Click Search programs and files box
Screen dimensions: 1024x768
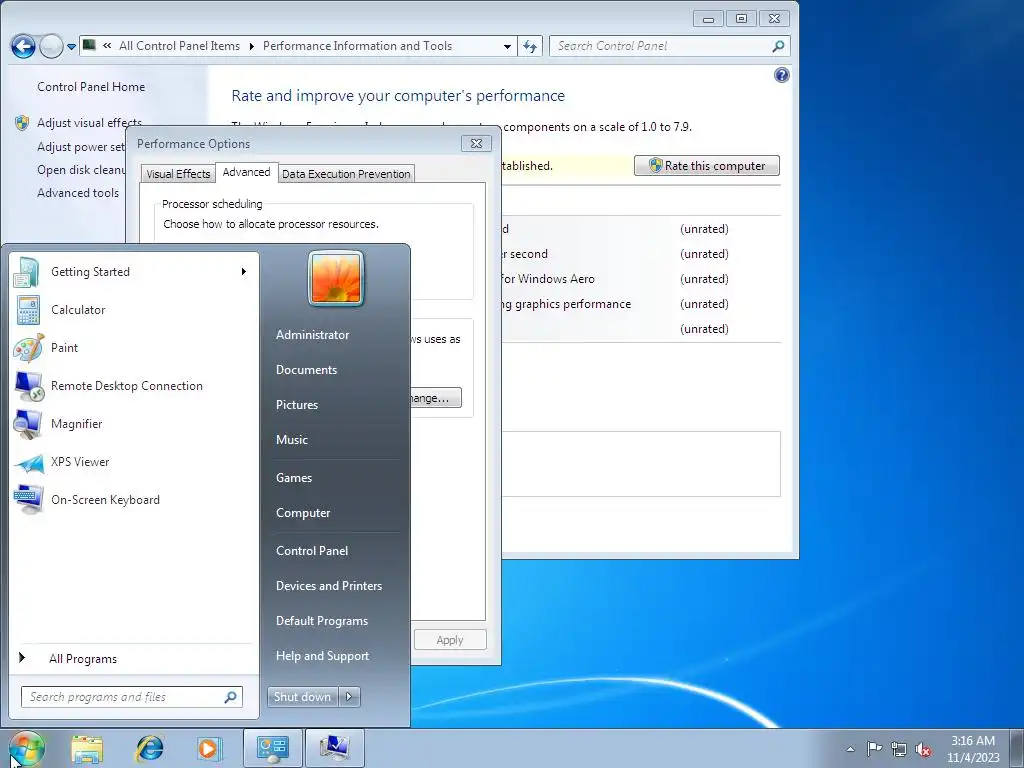(x=131, y=697)
